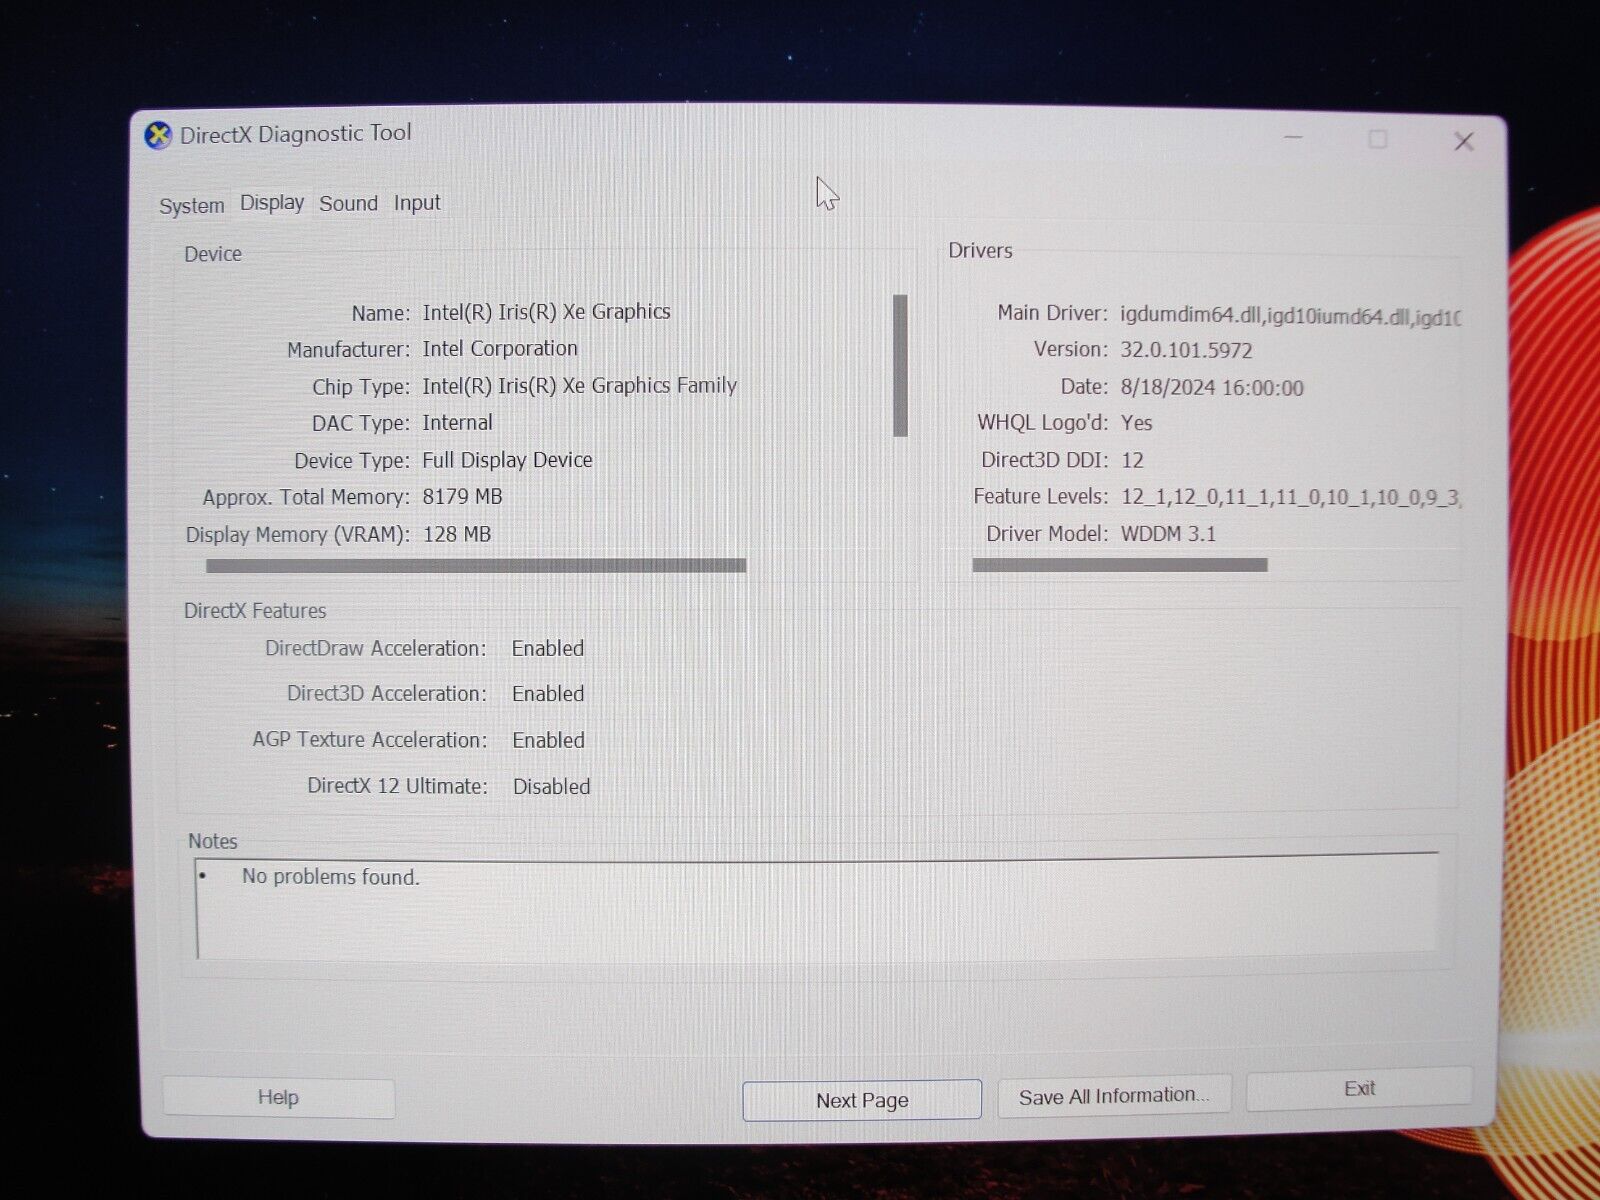Click the Internal DAC Type value

pyautogui.click(x=457, y=423)
